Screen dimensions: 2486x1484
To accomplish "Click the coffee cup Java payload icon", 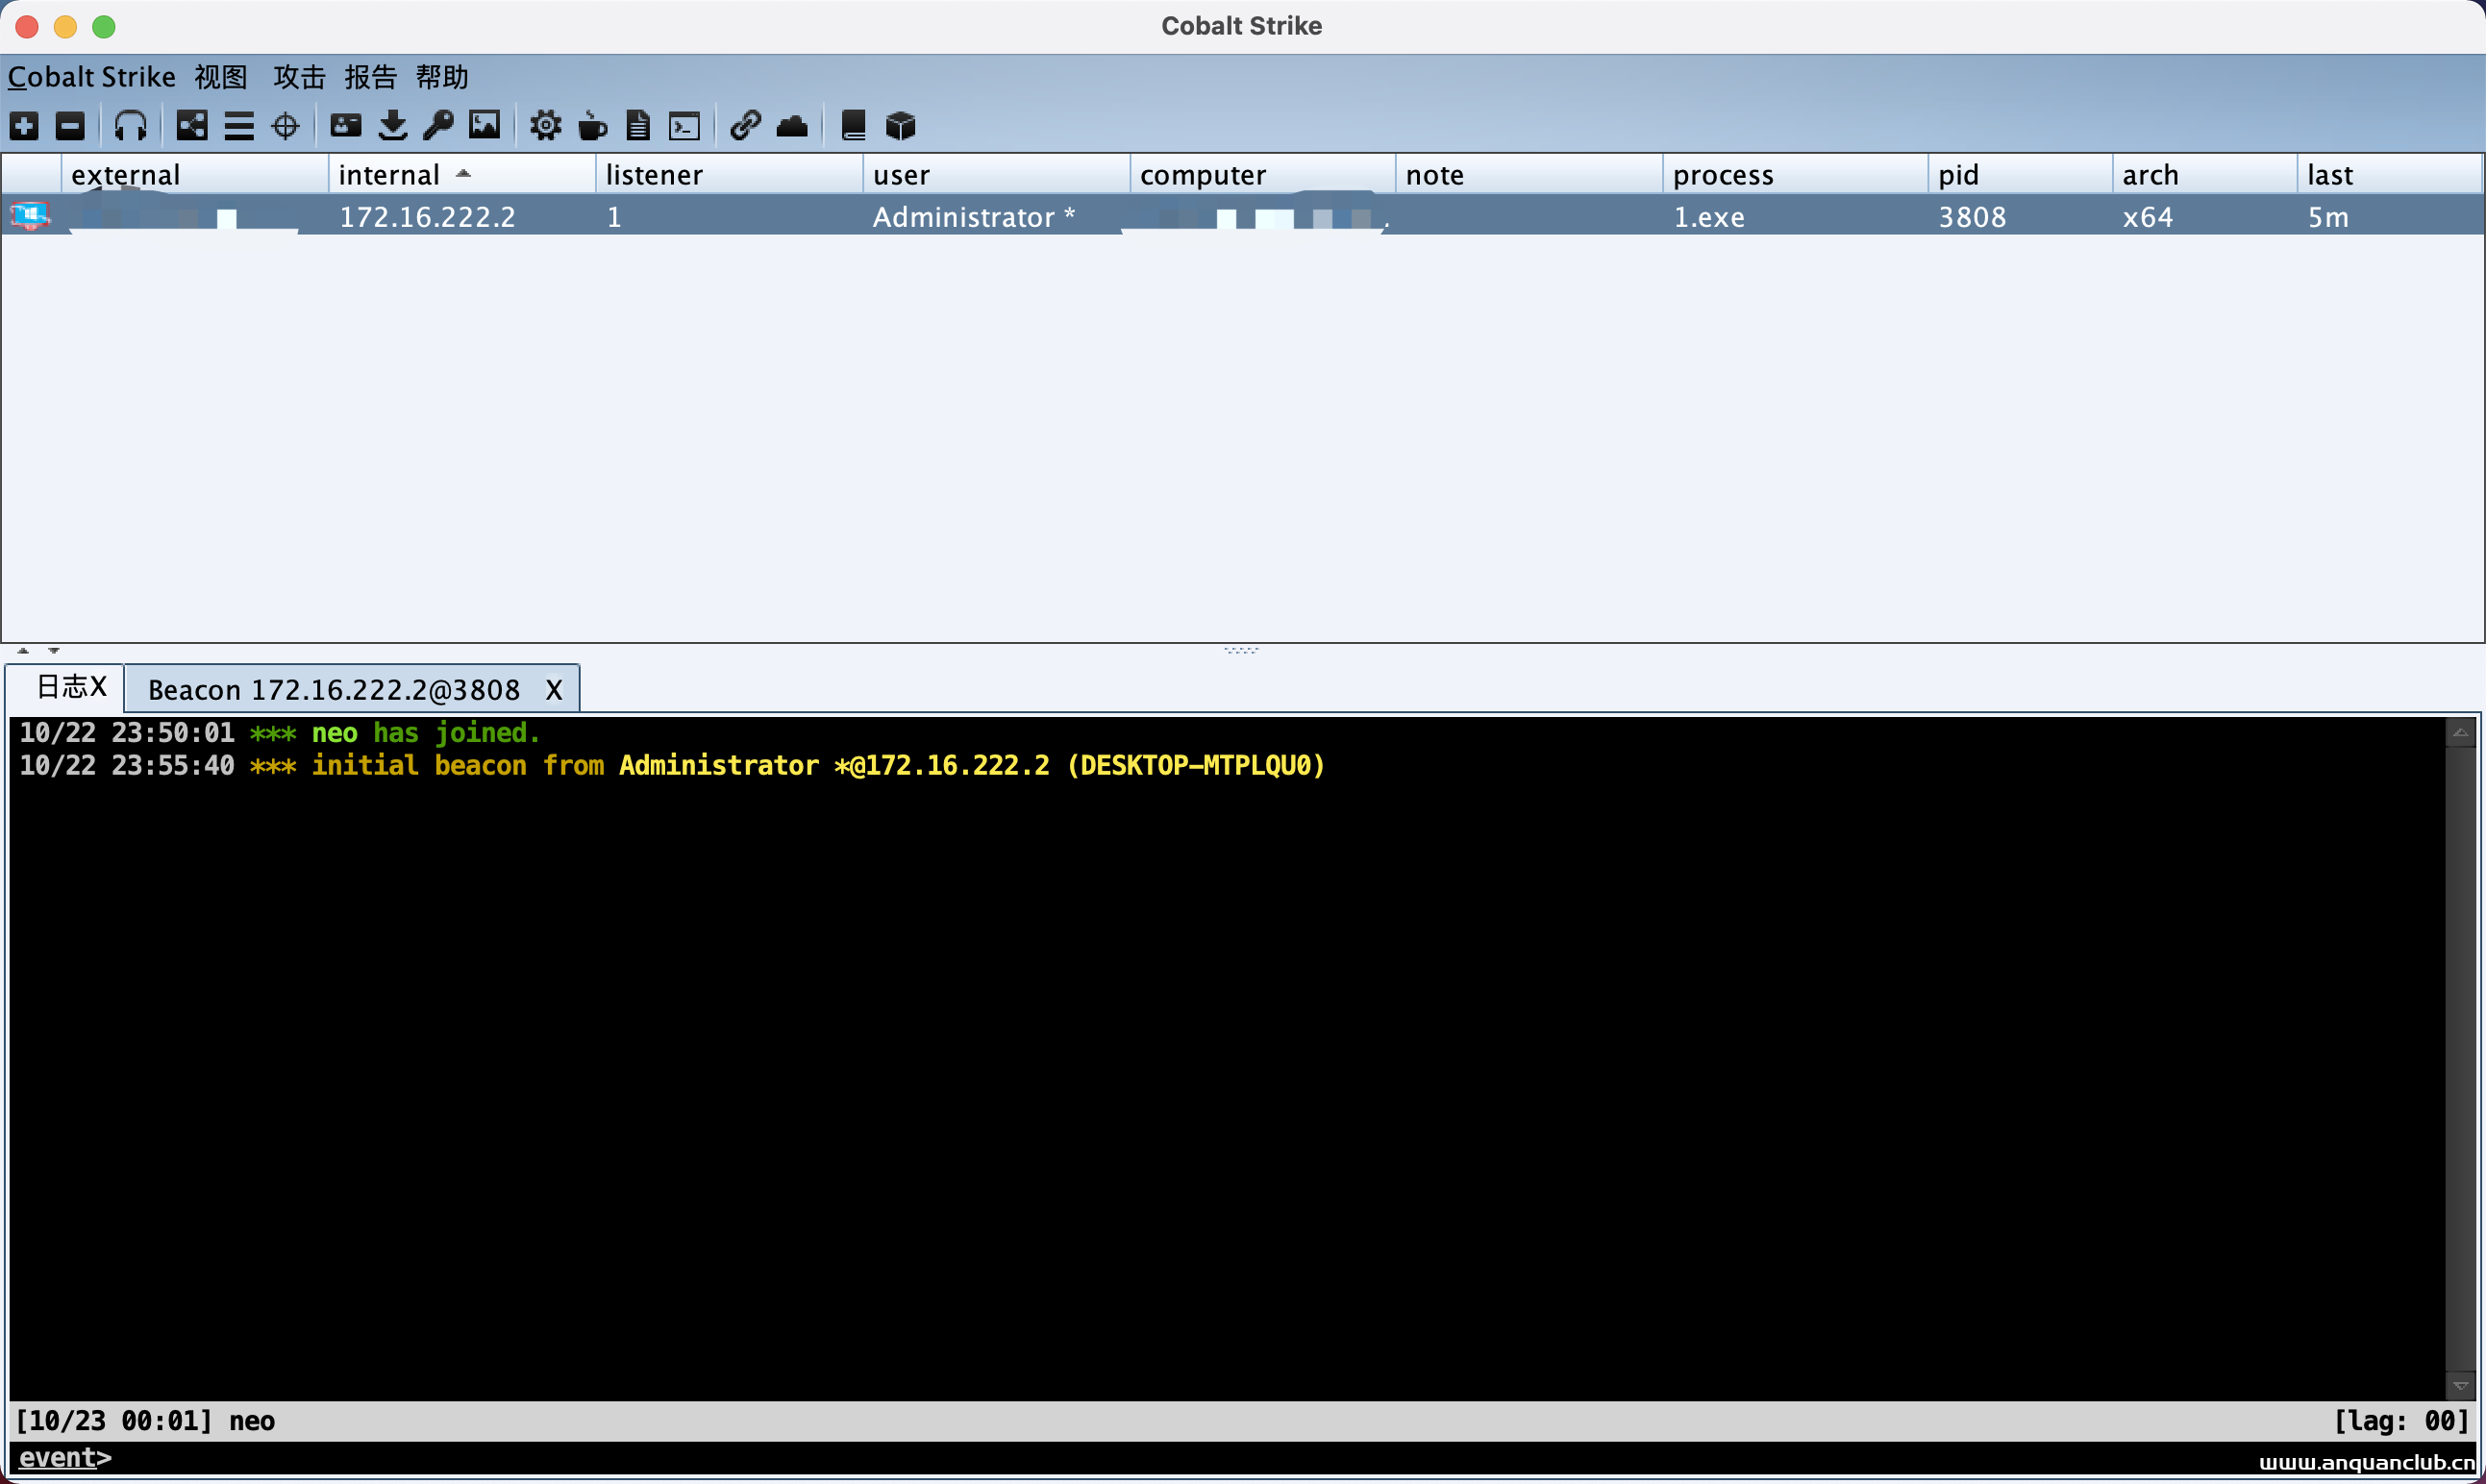I will pos(592,126).
